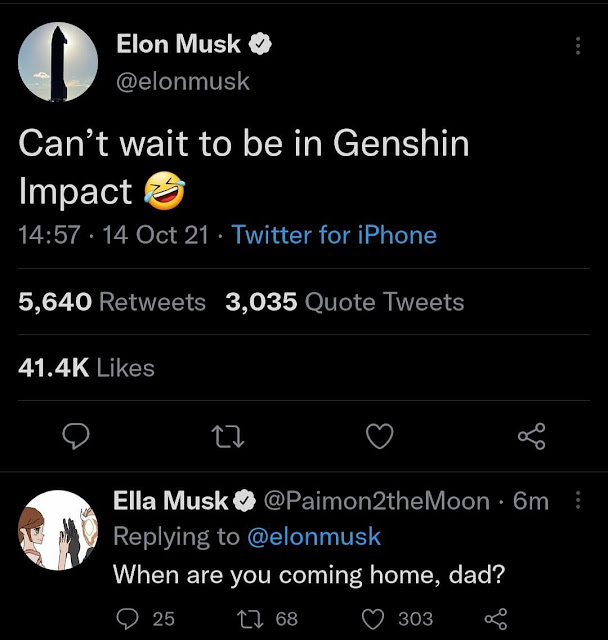Click the Twitter for iPhone link
Viewport: 608px width, 640px height.
(334, 235)
